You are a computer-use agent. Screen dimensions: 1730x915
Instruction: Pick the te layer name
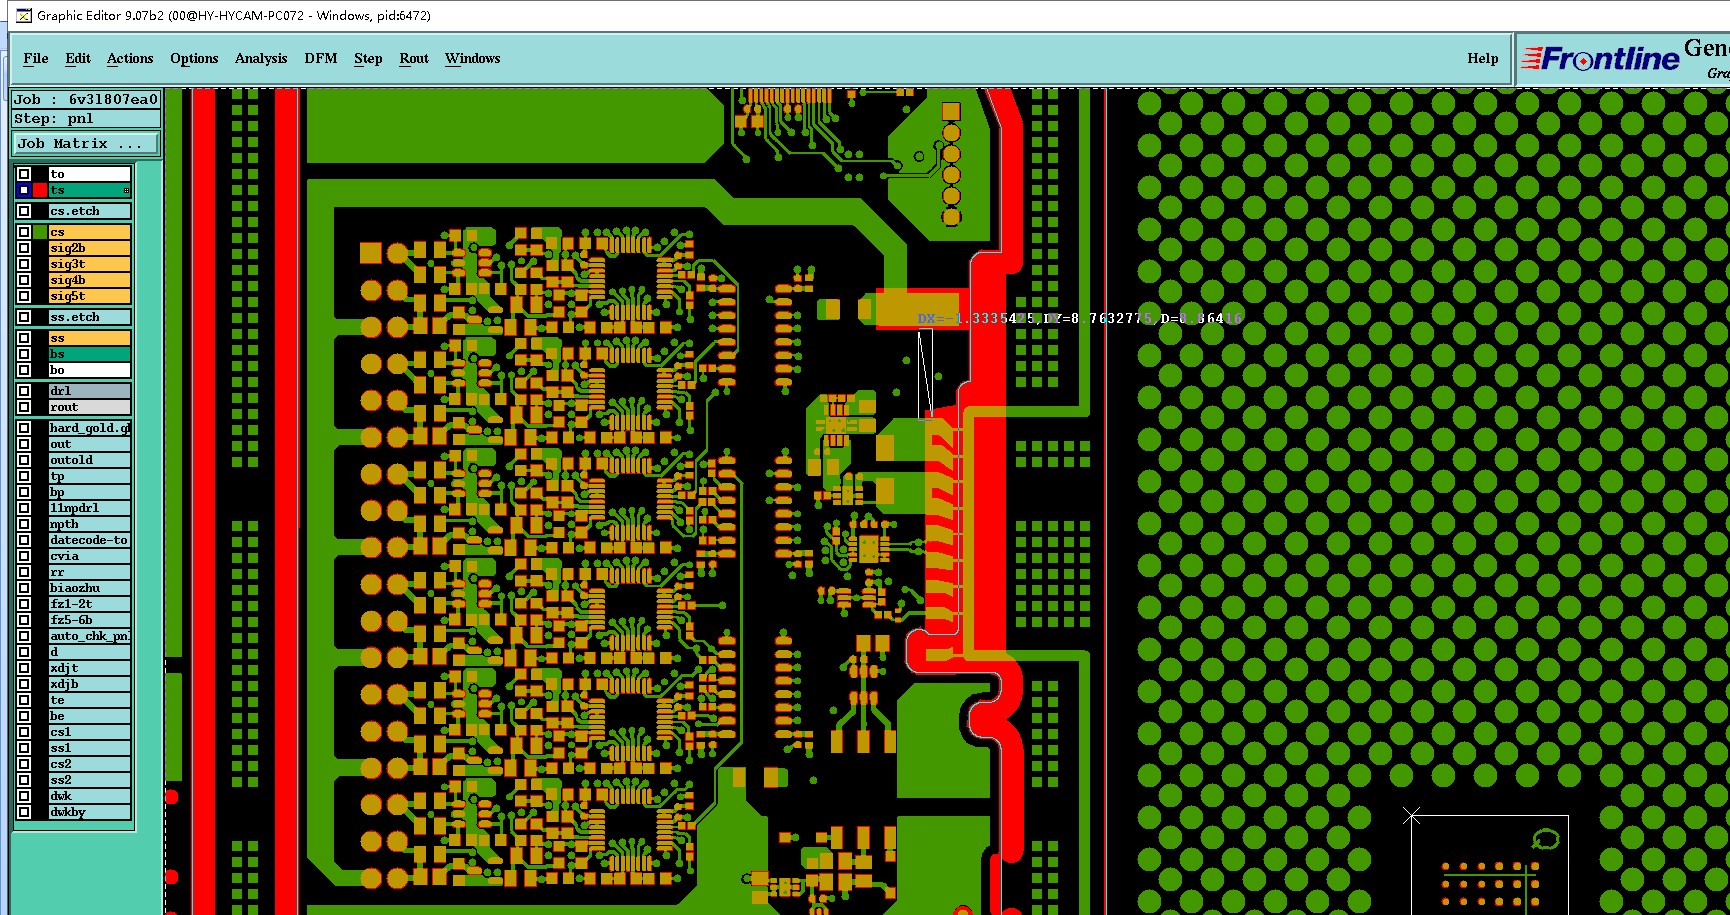pos(90,700)
